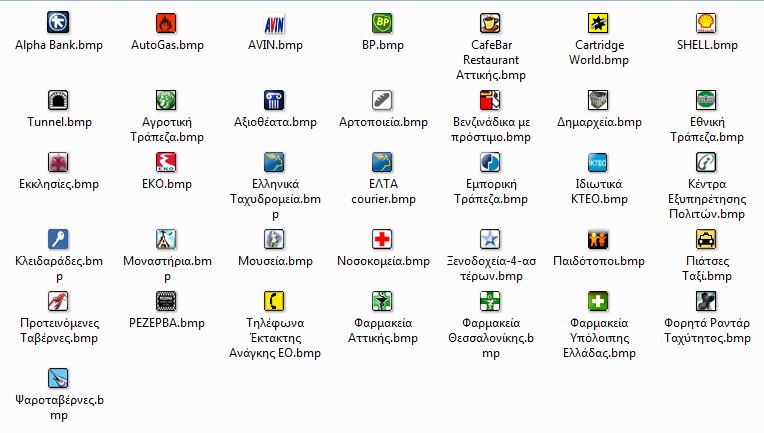The width and height of the screenshot is (764, 433).
Task: Click the PEZEPBA.bmp dark icon
Action: point(166,301)
